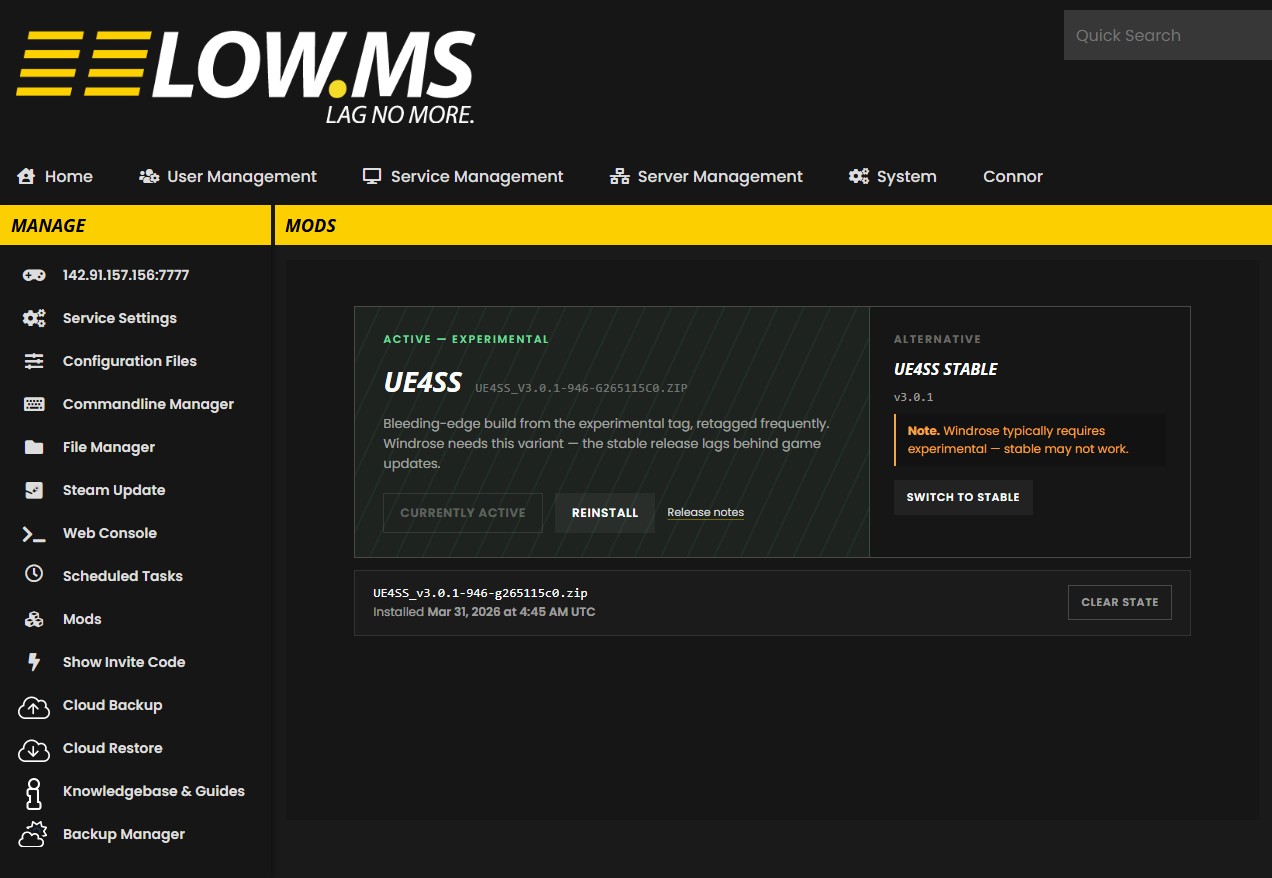Open the Commandline Manager link
The image size is (1272, 878).
(148, 404)
